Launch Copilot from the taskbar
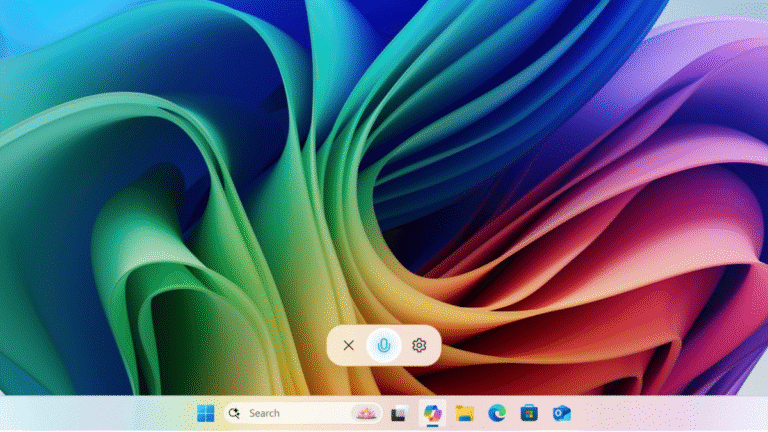The height and width of the screenshot is (432, 768). point(432,412)
